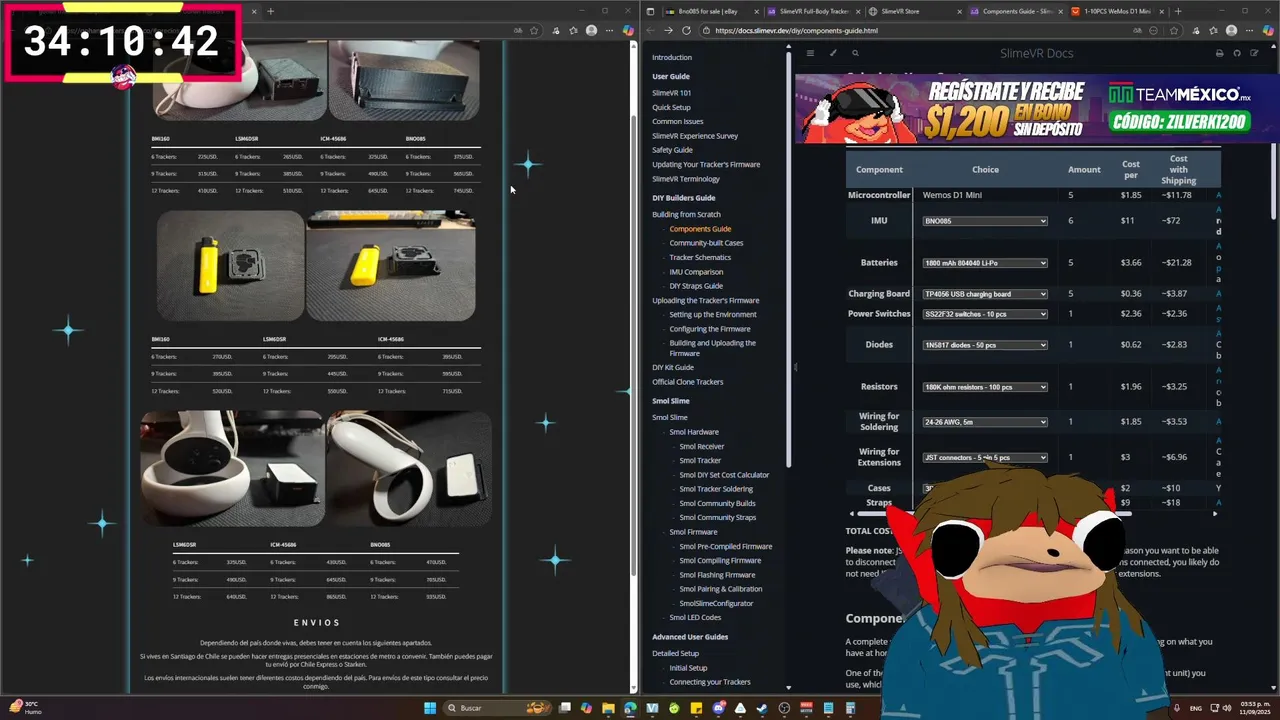Screen dimensions: 1280x720
Task: View site information lock icon for docs.slimevr.dev
Action: coord(707,30)
